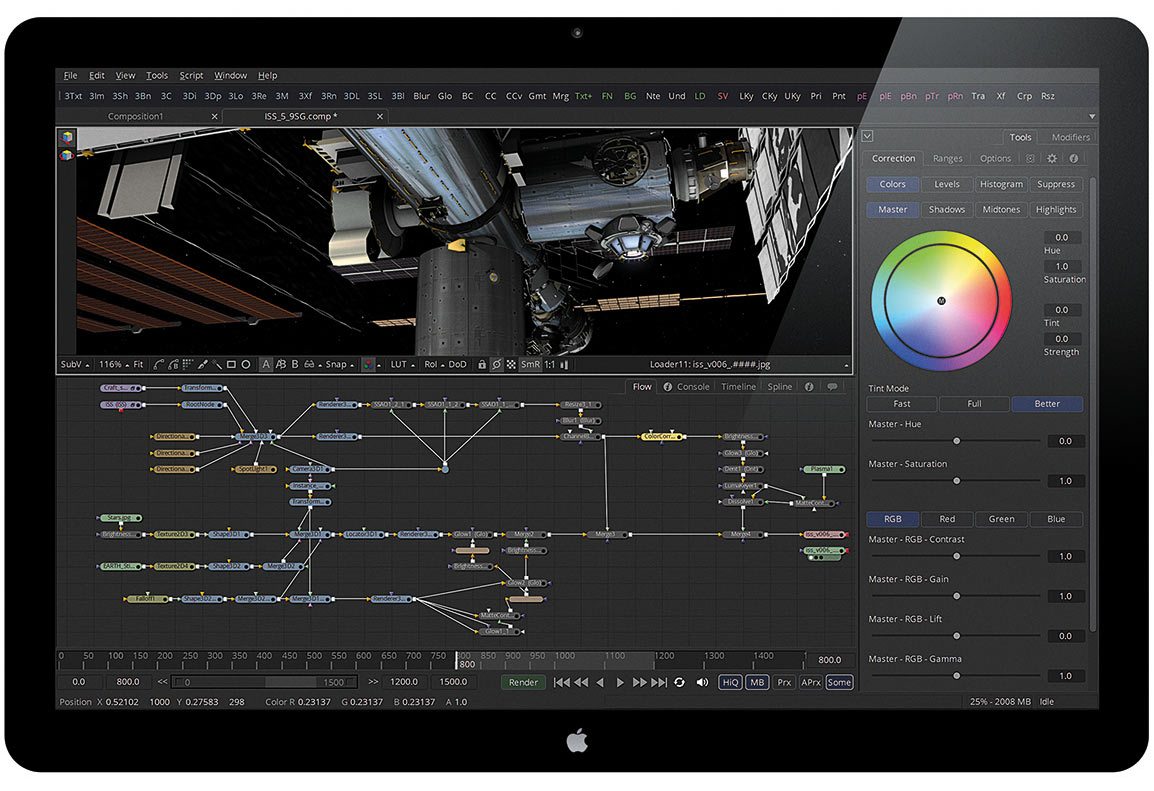This screenshot has width=1154, height=791.
Task: Open the settings gear tab in Tools panel
Action: 1052,158
